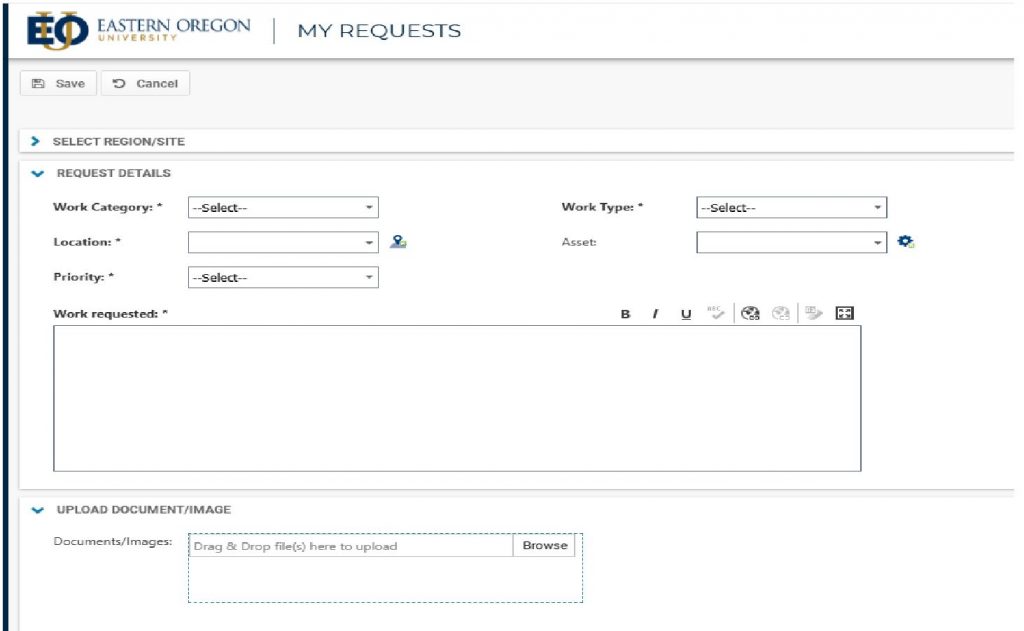The width and height of the screenshot is (1024, 631).
Task: Toggle italic formatting in the editor toolbar
Action: [656, 314]
